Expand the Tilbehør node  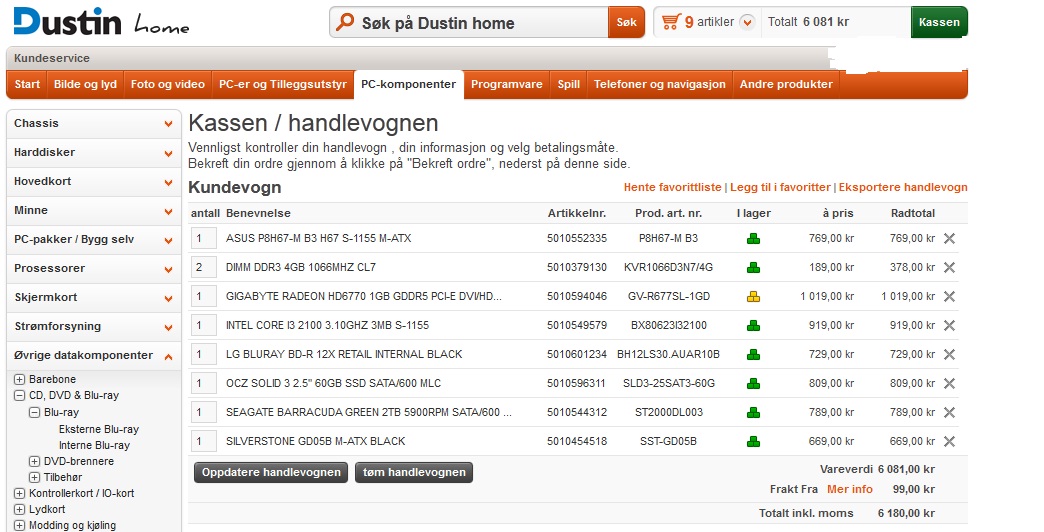[35, 477]
